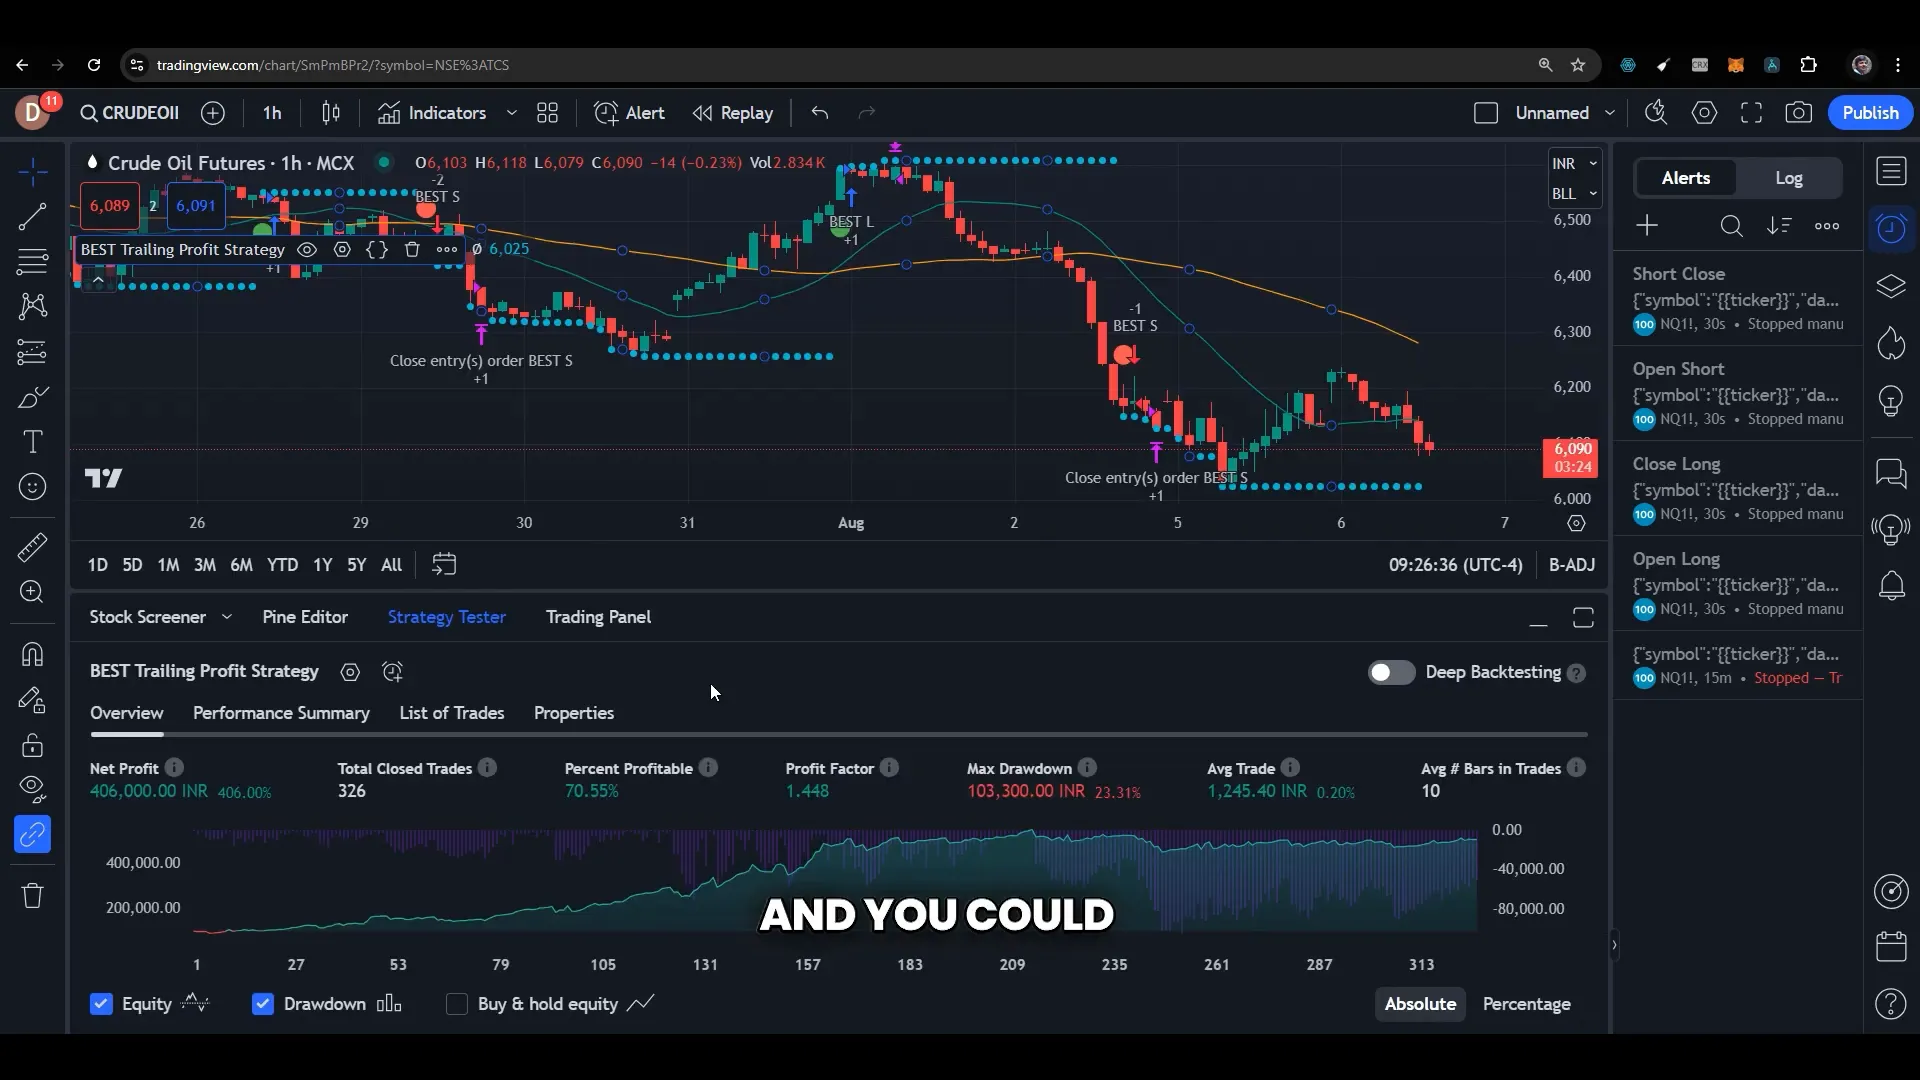The width and height of the screenshot is (1920, 1080).
Task: Toggle Deep Backtesting switch
Action: click(1391, 673)
